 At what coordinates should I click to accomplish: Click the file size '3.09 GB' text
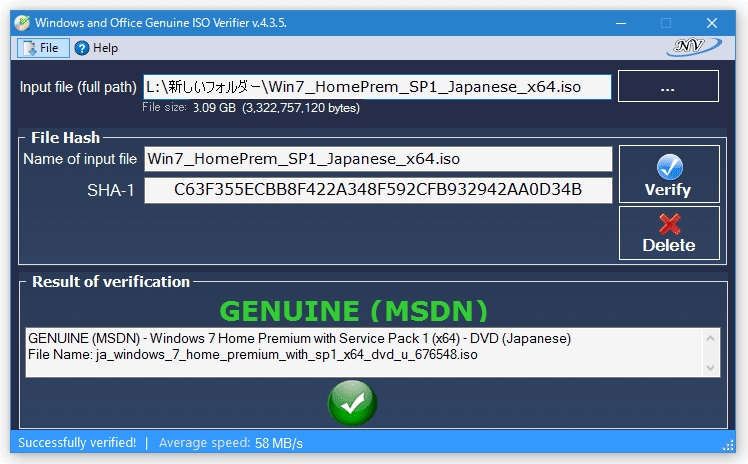coord(214,108)
